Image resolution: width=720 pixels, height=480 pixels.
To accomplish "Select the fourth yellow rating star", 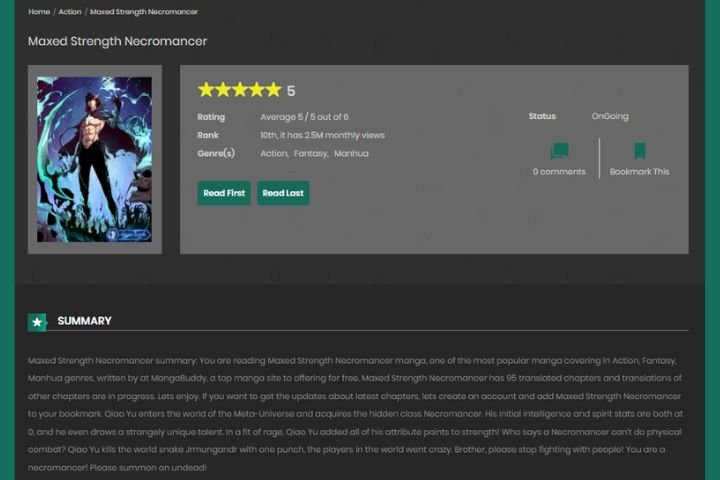I will (257, 90).
